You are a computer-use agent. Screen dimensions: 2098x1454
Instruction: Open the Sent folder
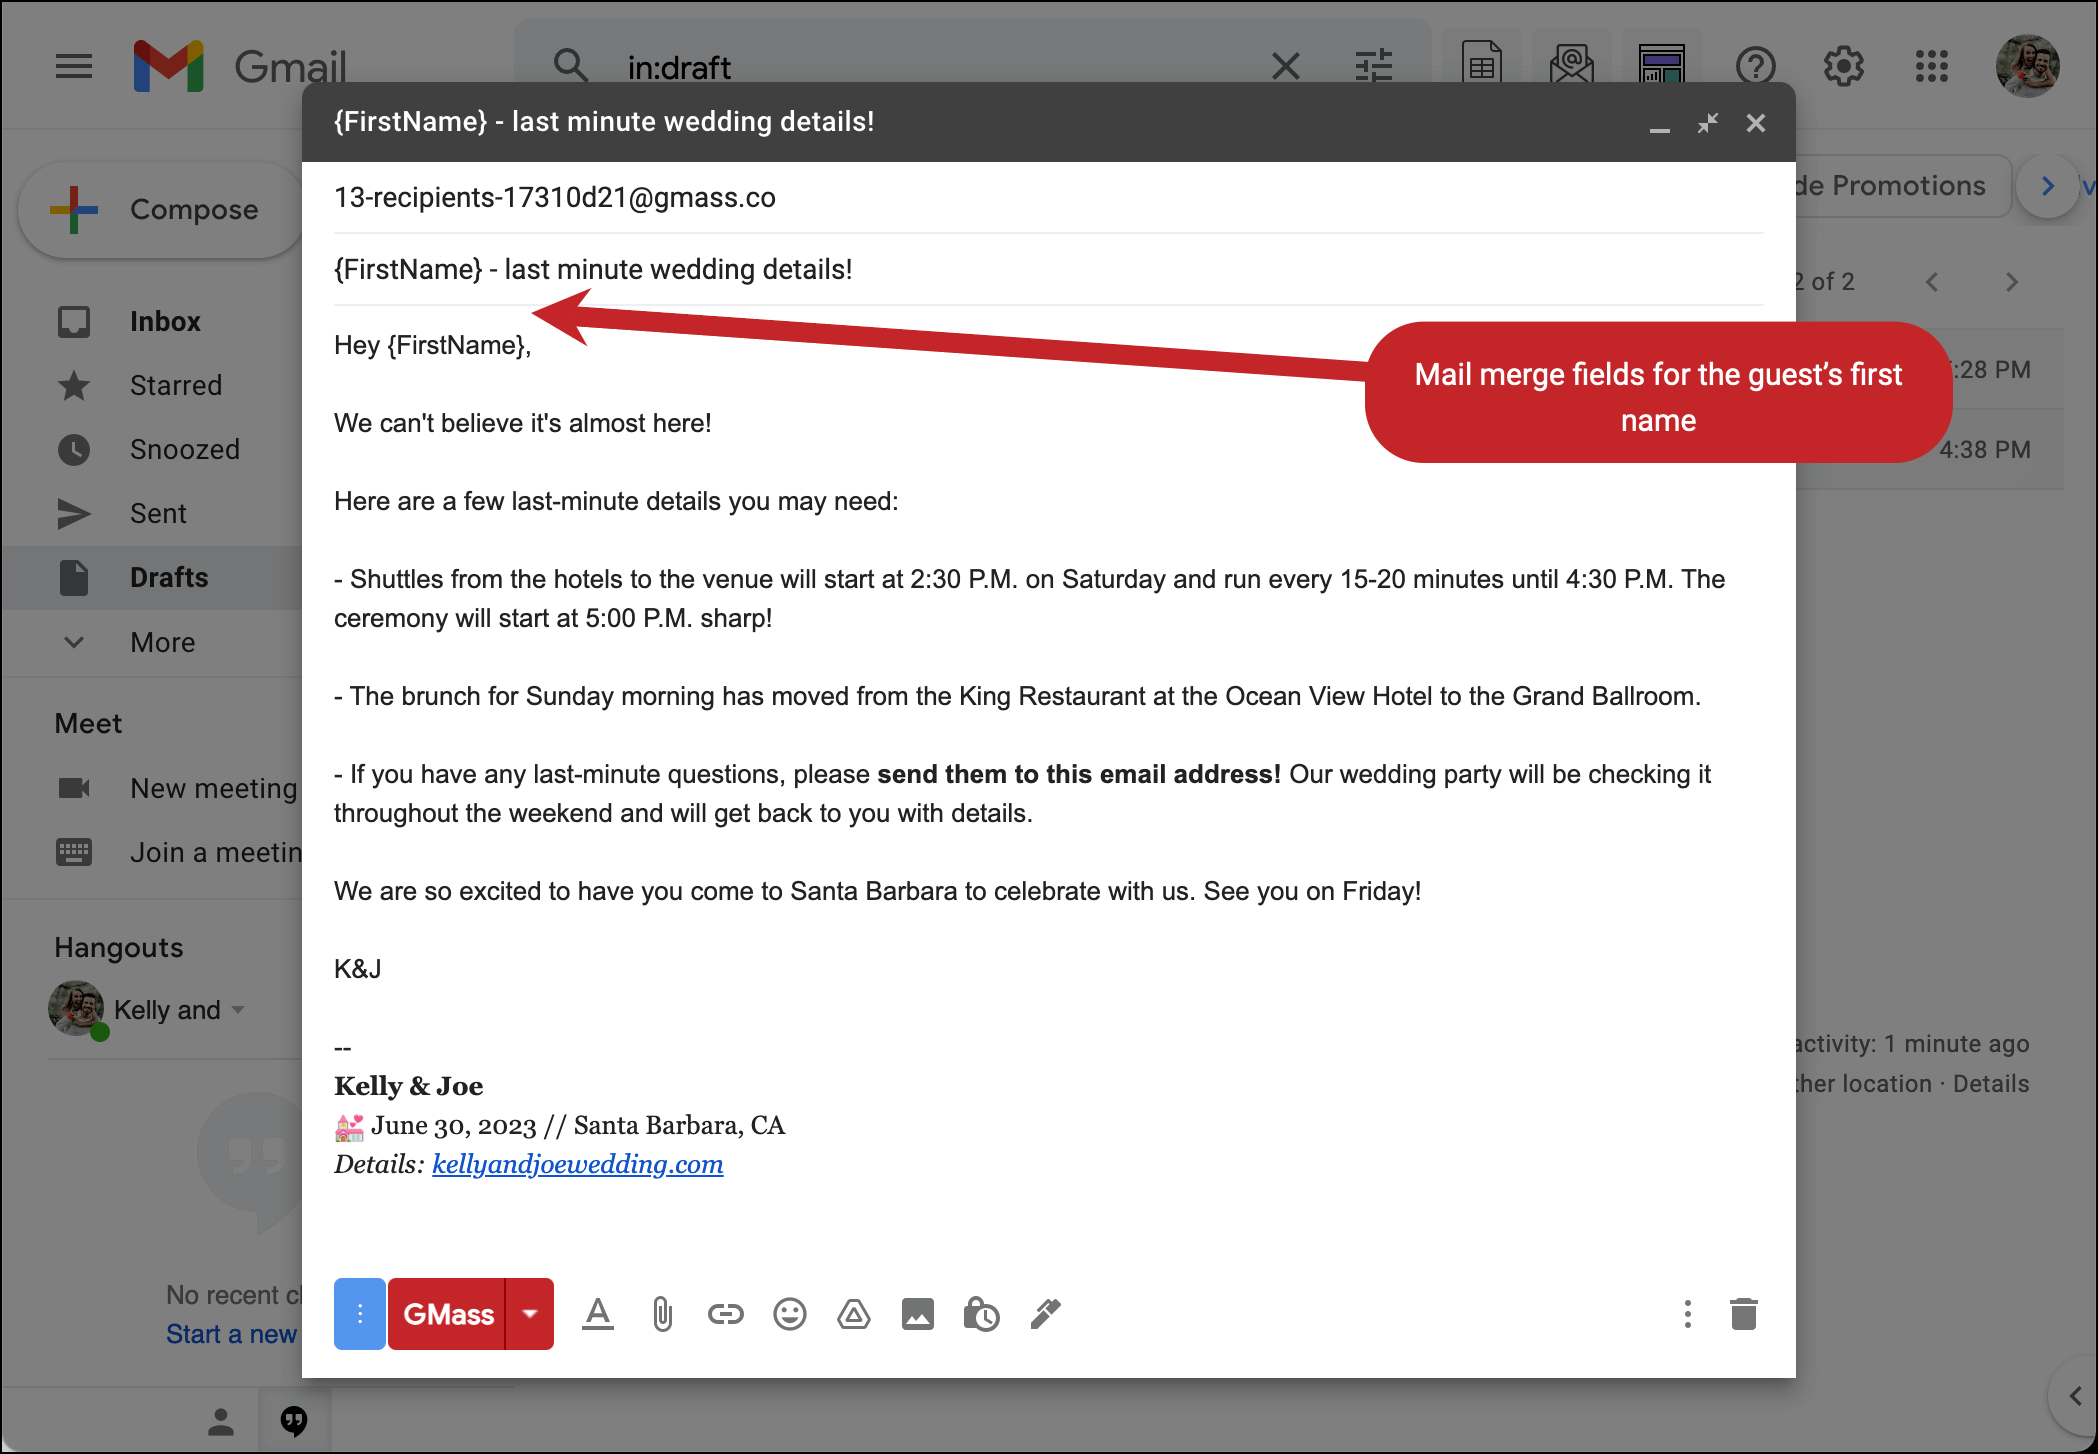pos(158,514)
